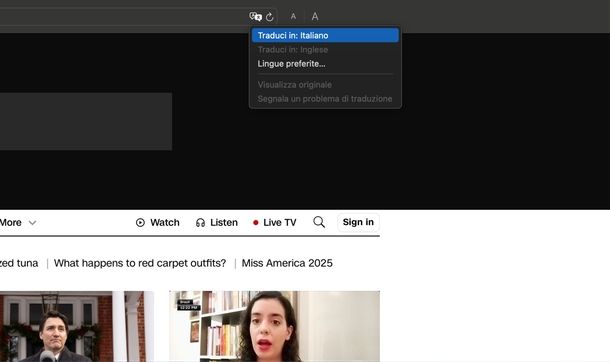Go to Live TV

click(274, 222)
